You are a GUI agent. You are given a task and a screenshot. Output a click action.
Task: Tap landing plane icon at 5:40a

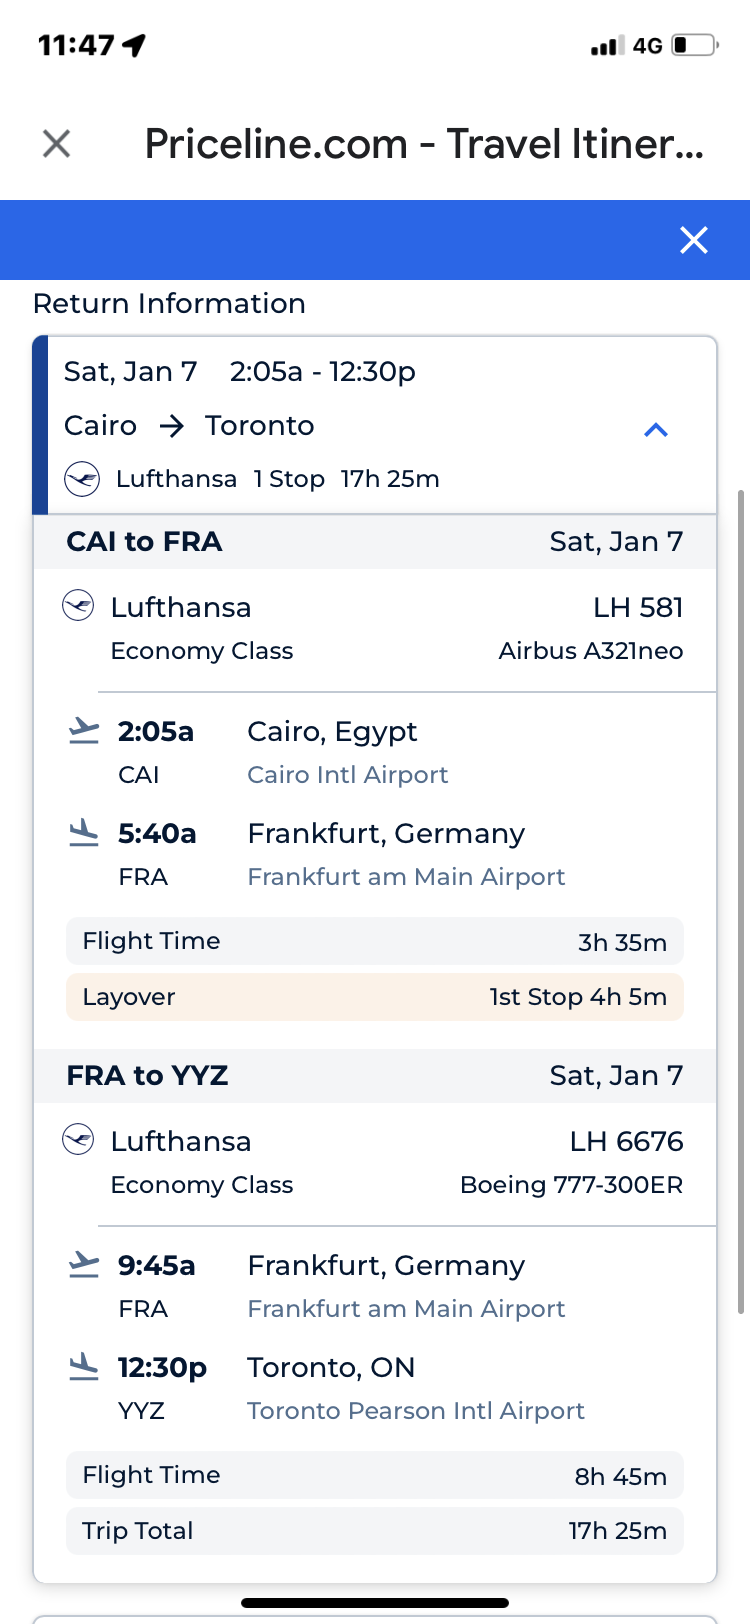click(x=84, y=833)
